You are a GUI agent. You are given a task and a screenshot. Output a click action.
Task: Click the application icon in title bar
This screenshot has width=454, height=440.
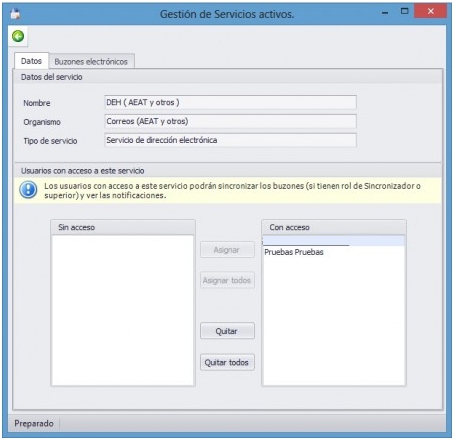(15, 14)
